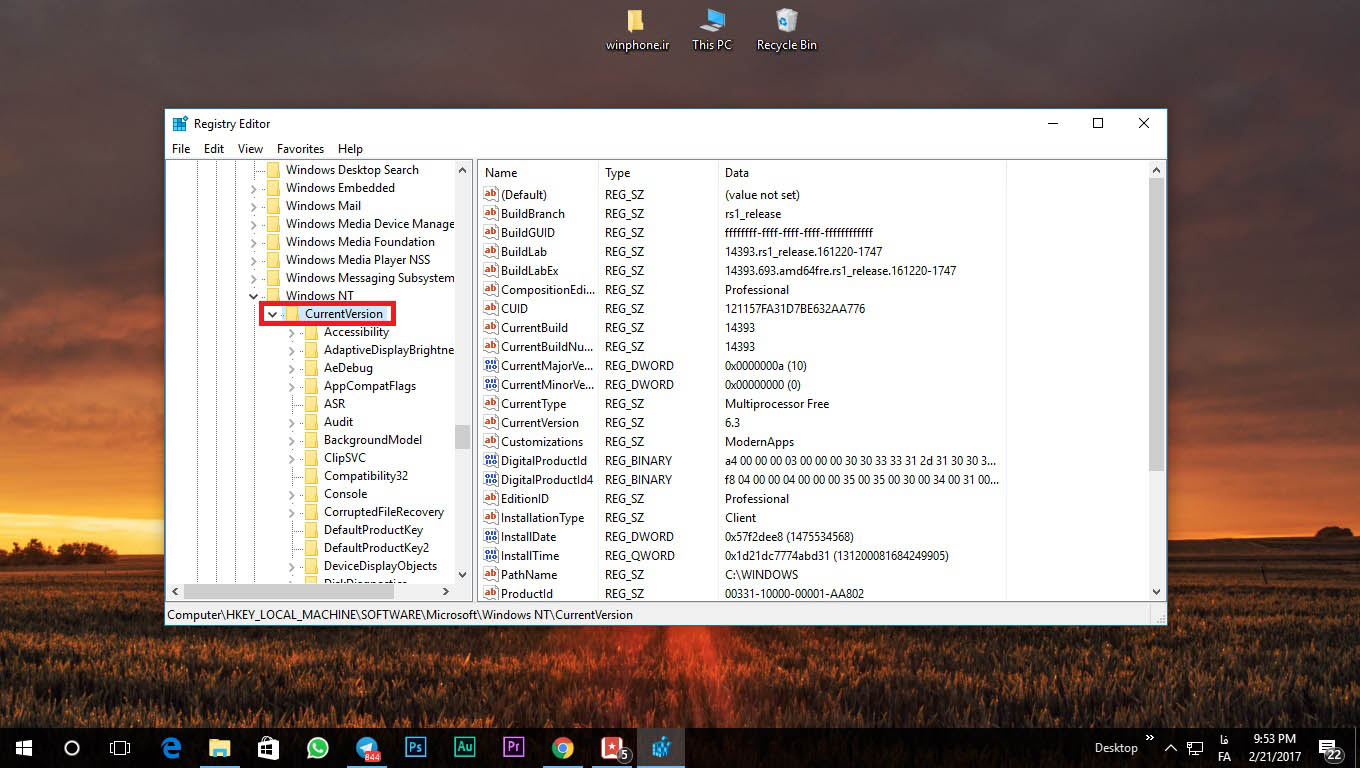Open the Recycle Bin desktop icon
This screenshot has width=1360, height=768.
[787, 30]
